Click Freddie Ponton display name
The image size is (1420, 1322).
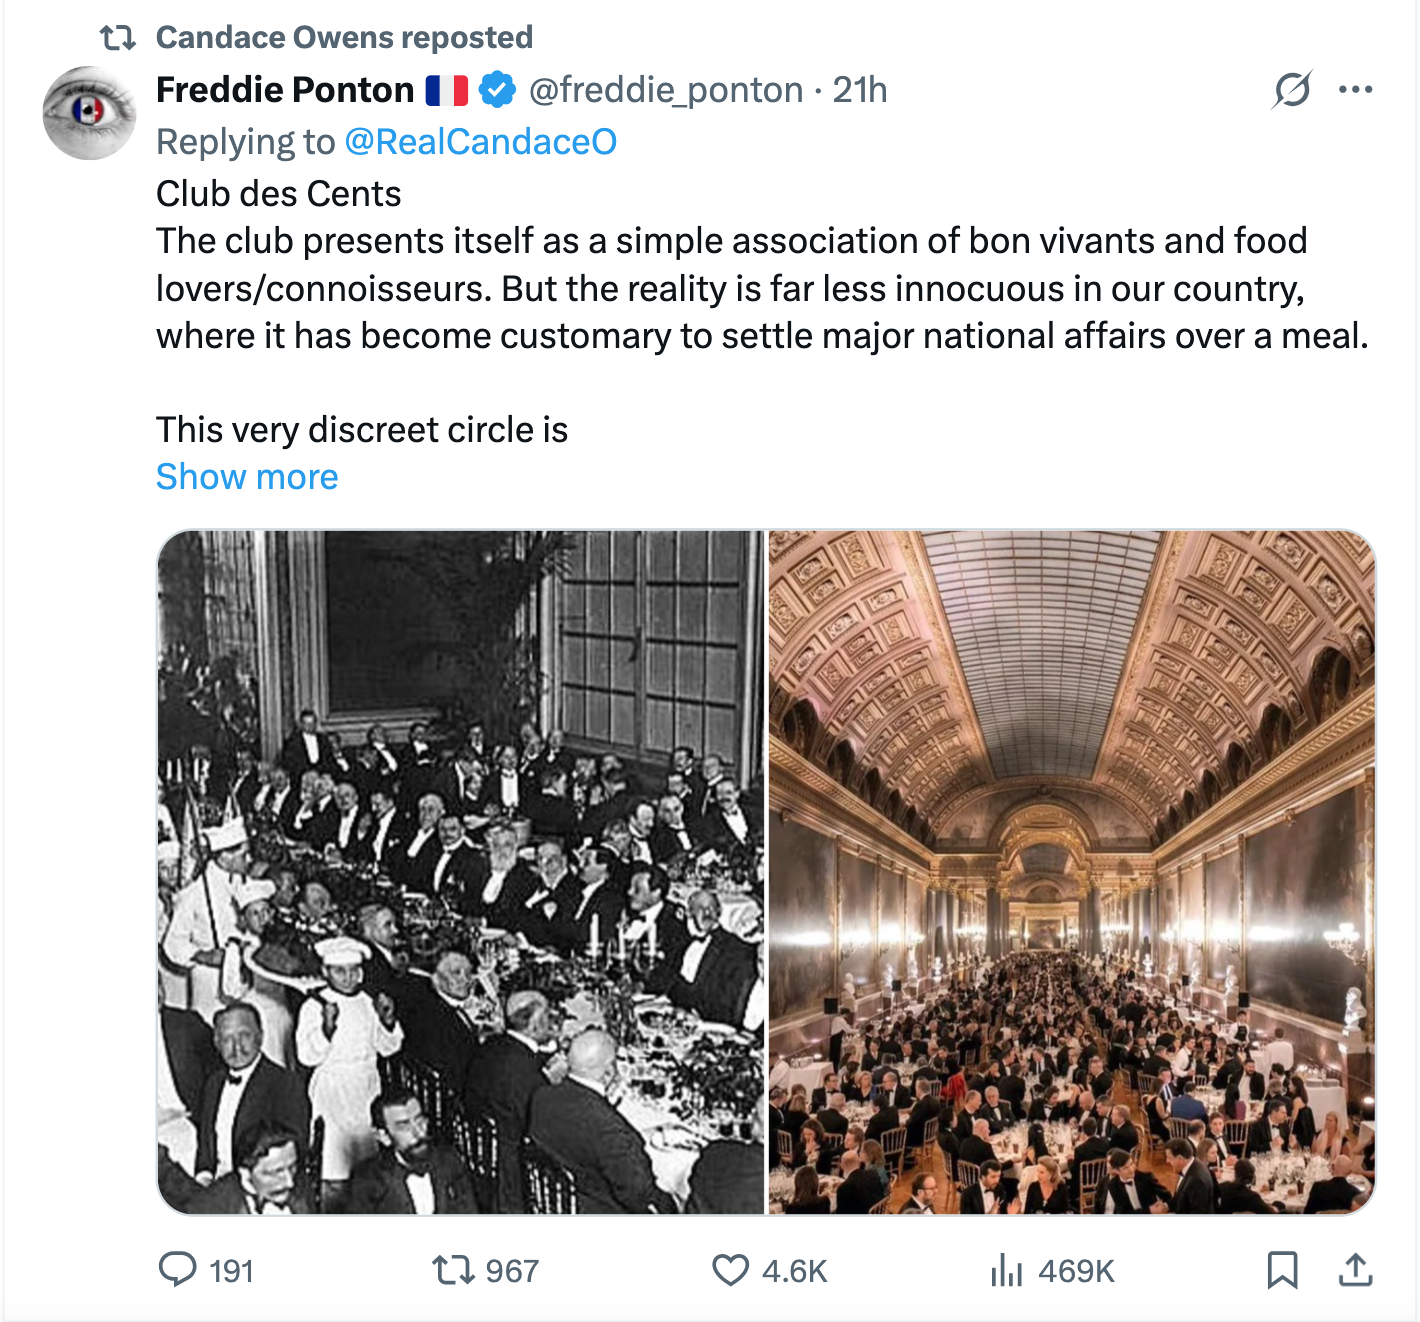285,90
